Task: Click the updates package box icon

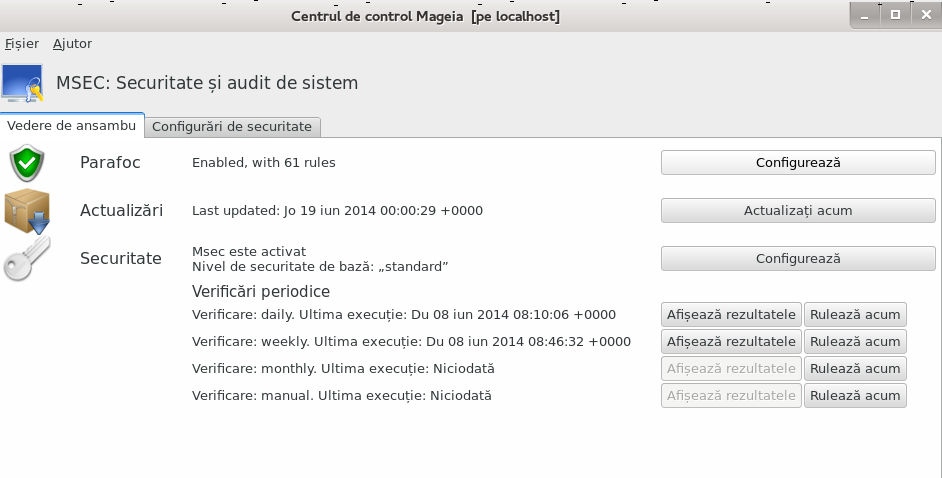Action: [27, 211]
